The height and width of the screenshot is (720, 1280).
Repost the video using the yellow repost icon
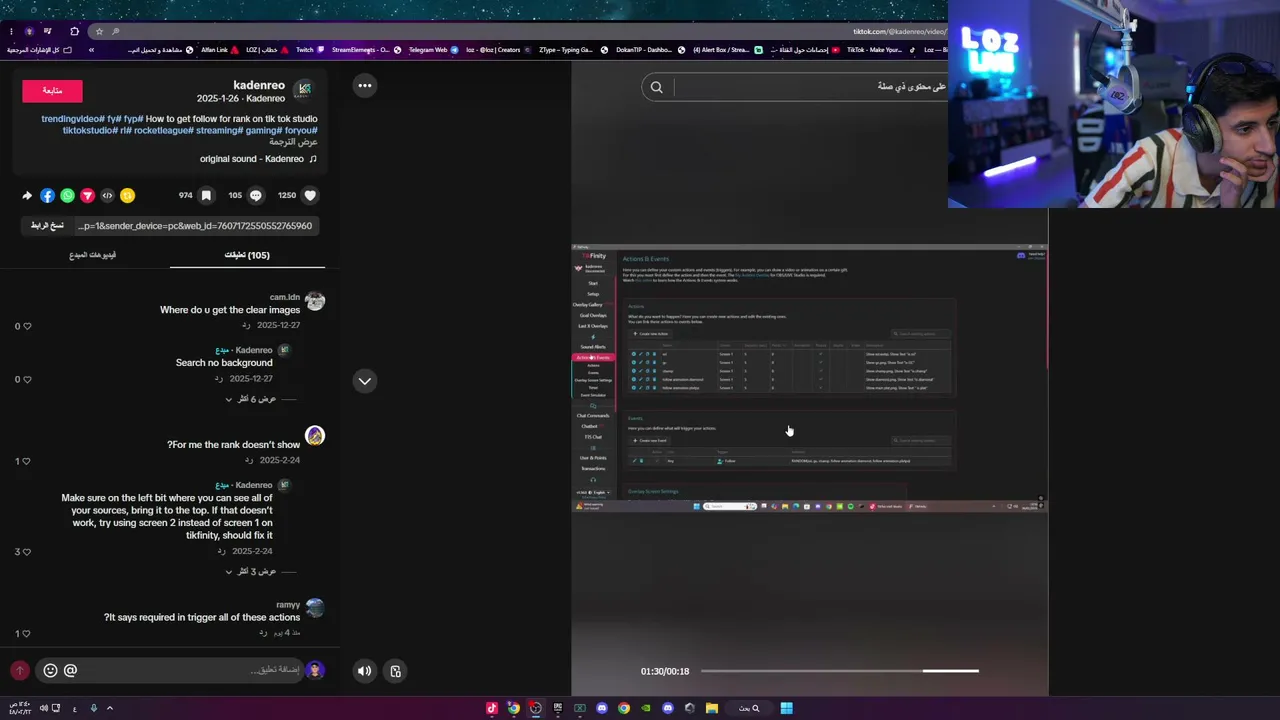127,196
